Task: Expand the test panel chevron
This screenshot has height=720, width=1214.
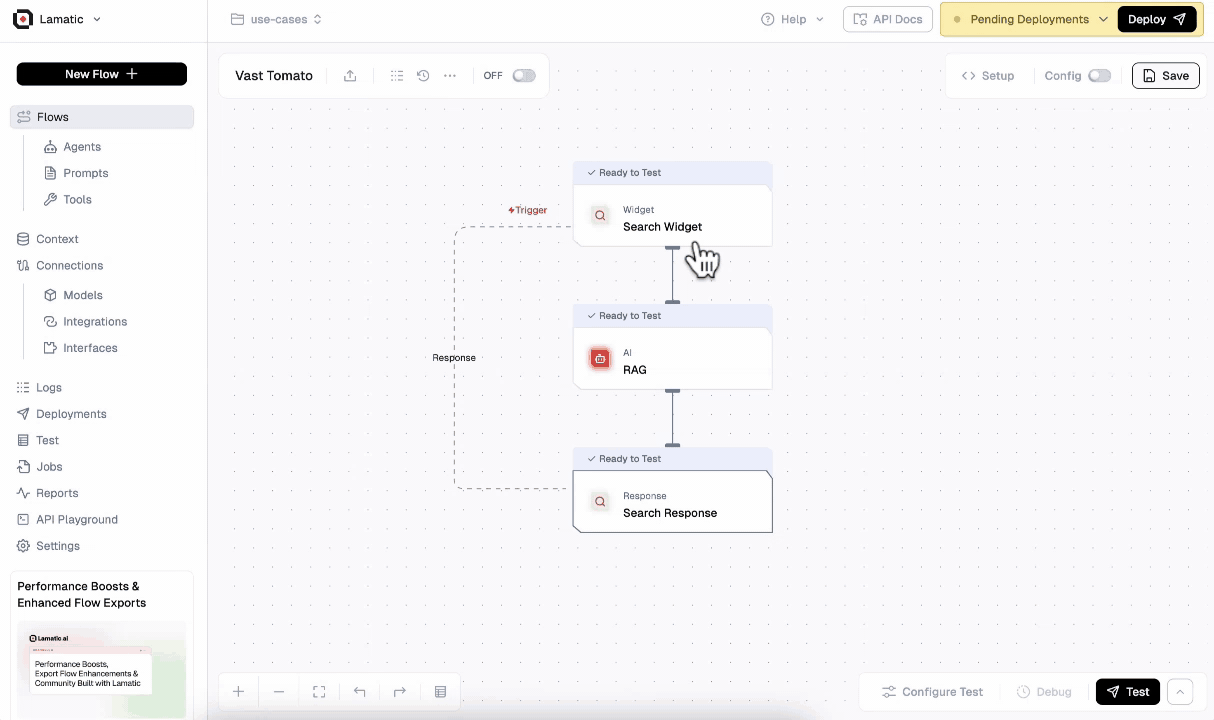Action: click(1180, 692)
